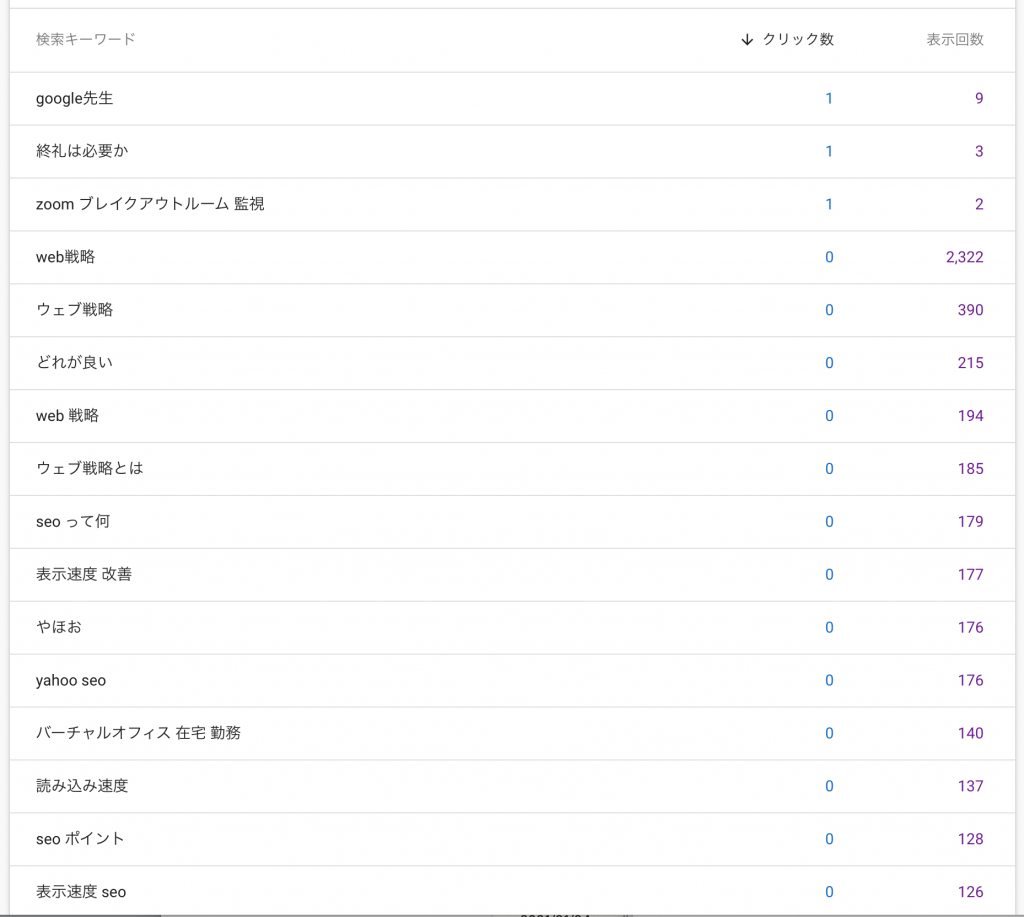Click the seo ポイント query row
This screenshot has width=1024, height=917.
80,839
